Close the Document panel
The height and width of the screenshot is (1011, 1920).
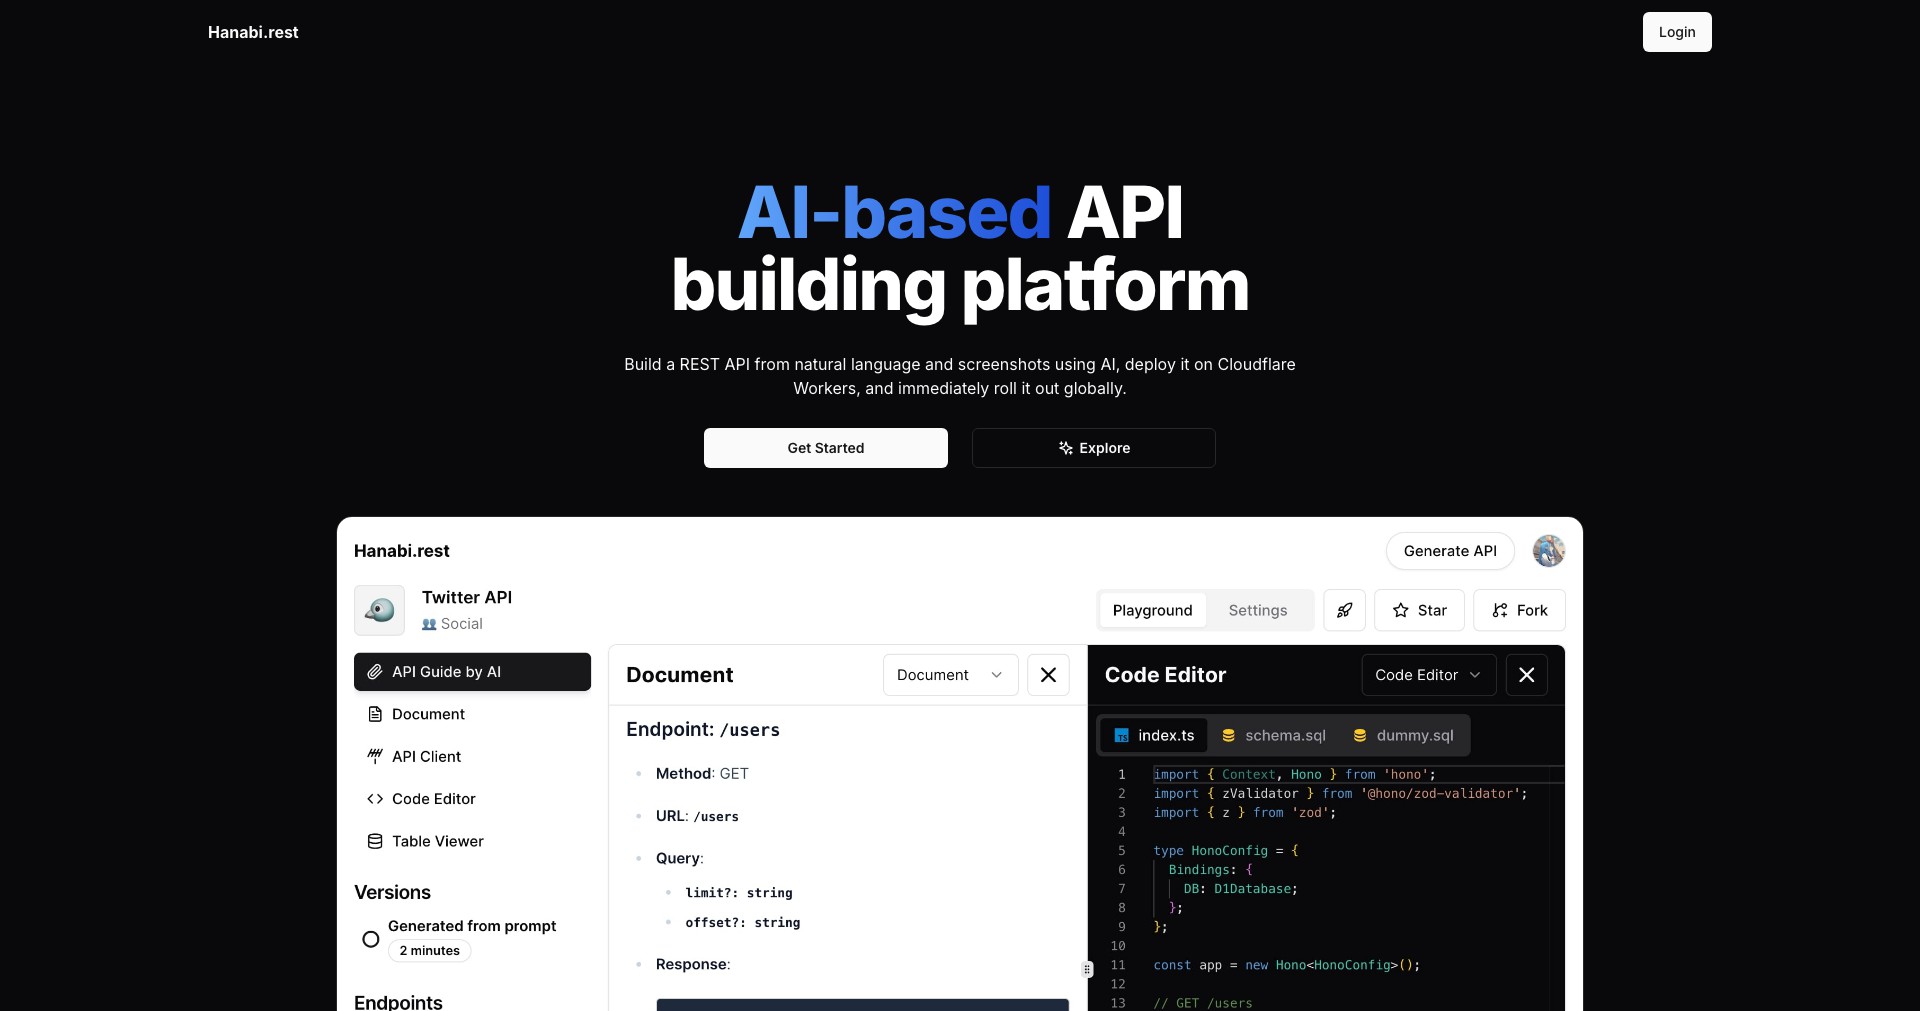point(1048,675)
